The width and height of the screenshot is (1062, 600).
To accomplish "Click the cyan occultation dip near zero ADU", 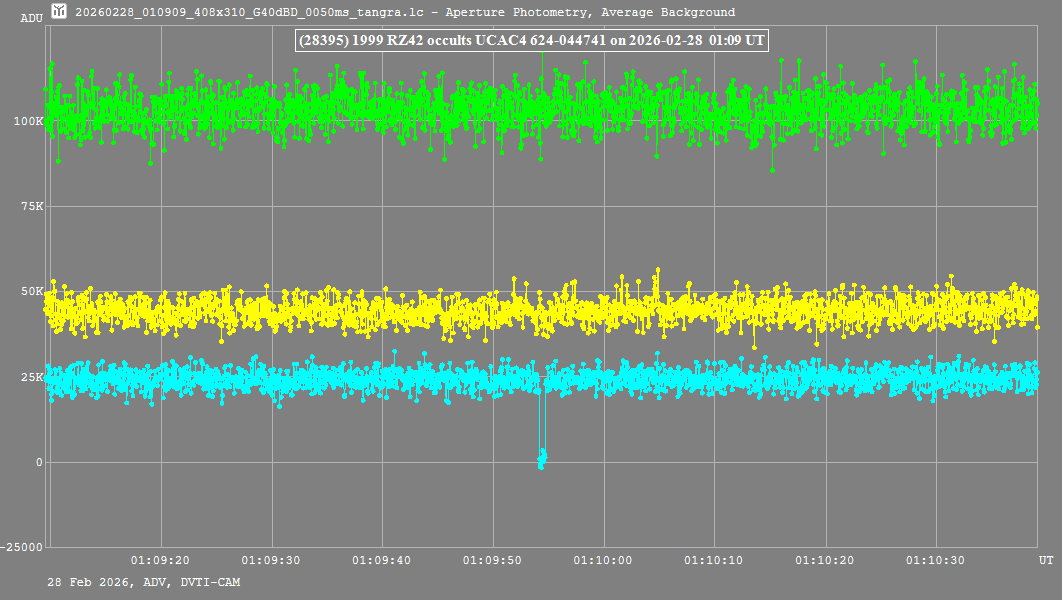I will [x=542, y=458].
